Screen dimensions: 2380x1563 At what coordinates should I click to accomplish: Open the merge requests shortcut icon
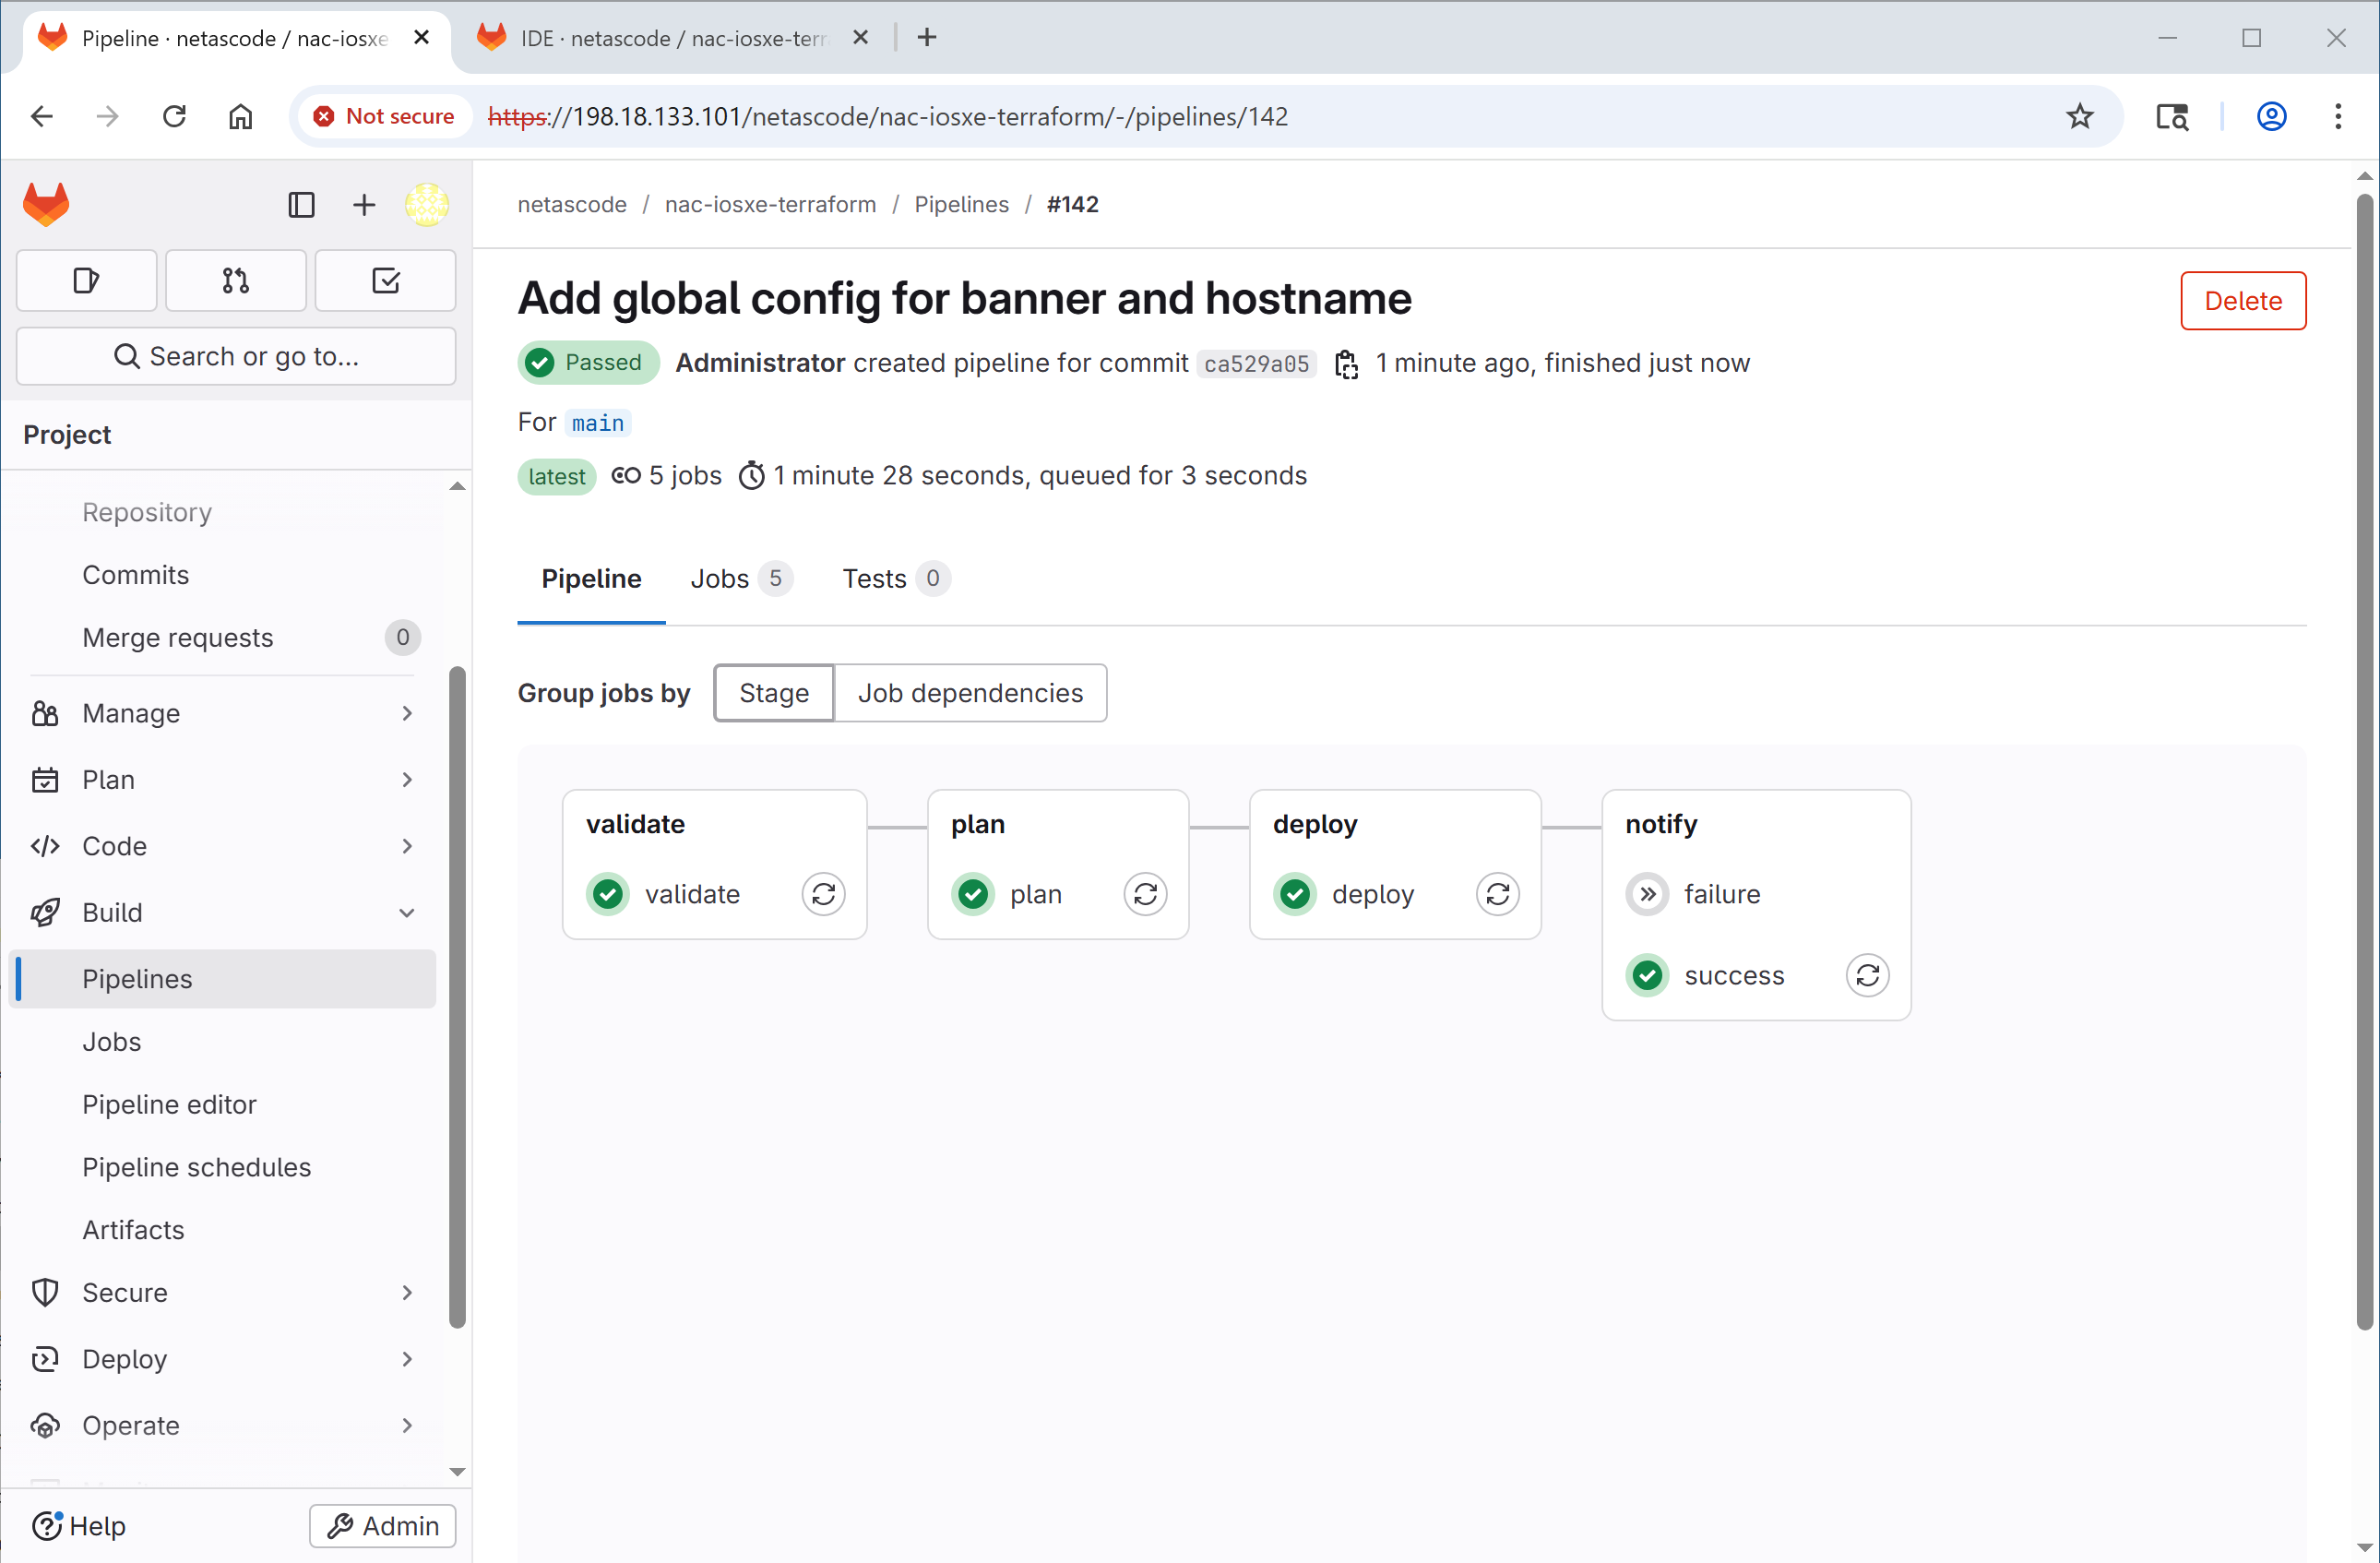(x=236, y=281)
